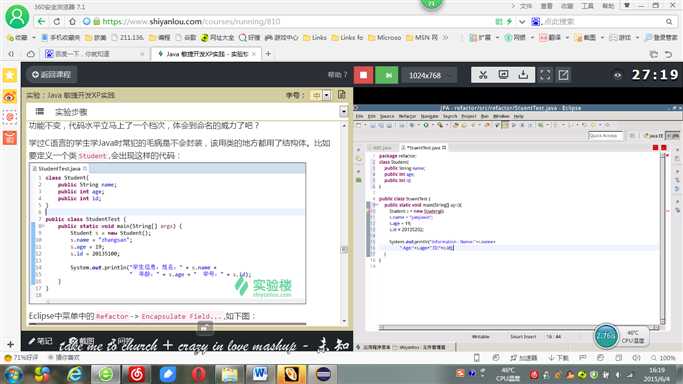Open the Refactor menu in Eclipse
This screenshot has width=683, height=384.
point(407,116)
